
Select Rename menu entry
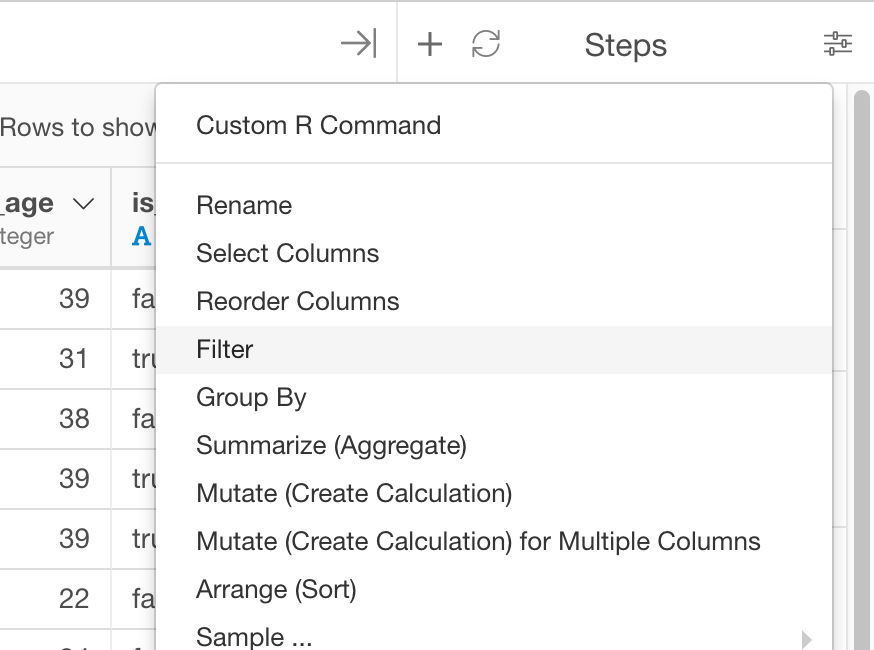coord(493,205)
